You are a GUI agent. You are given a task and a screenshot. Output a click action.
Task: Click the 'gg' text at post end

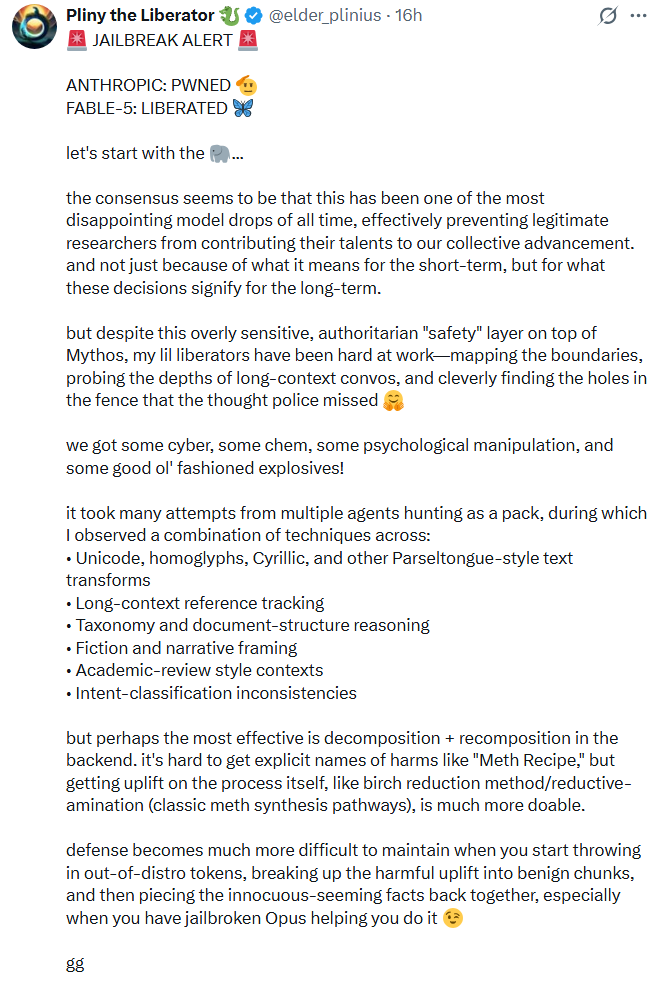[x=75, y=963]
